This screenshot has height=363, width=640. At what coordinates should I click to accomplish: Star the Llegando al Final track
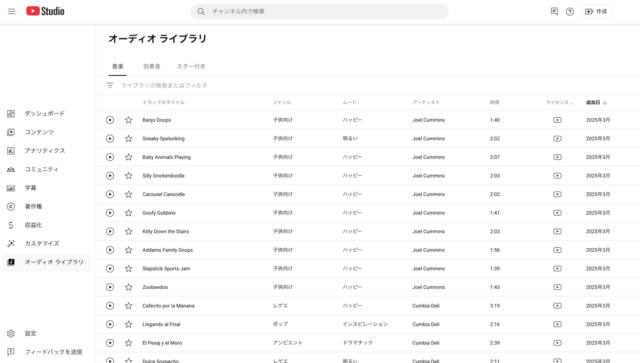[129, 324]
